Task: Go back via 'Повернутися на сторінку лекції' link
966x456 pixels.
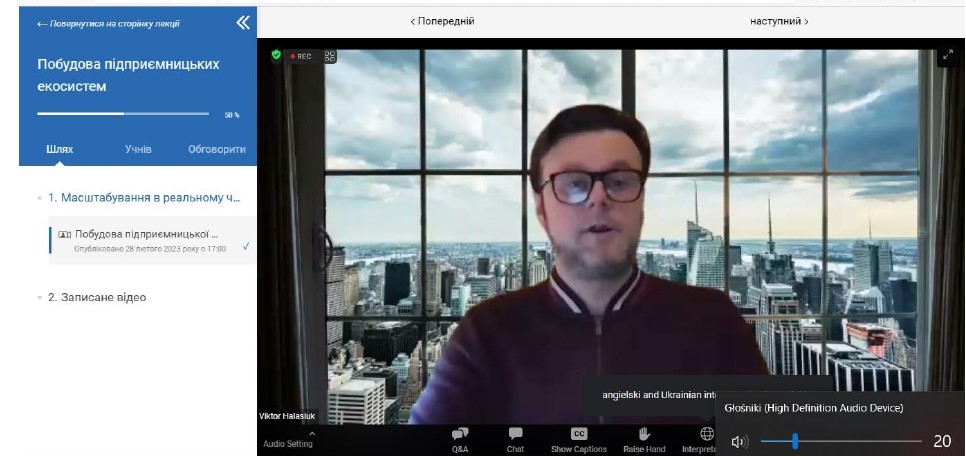Action: [108, 24]
